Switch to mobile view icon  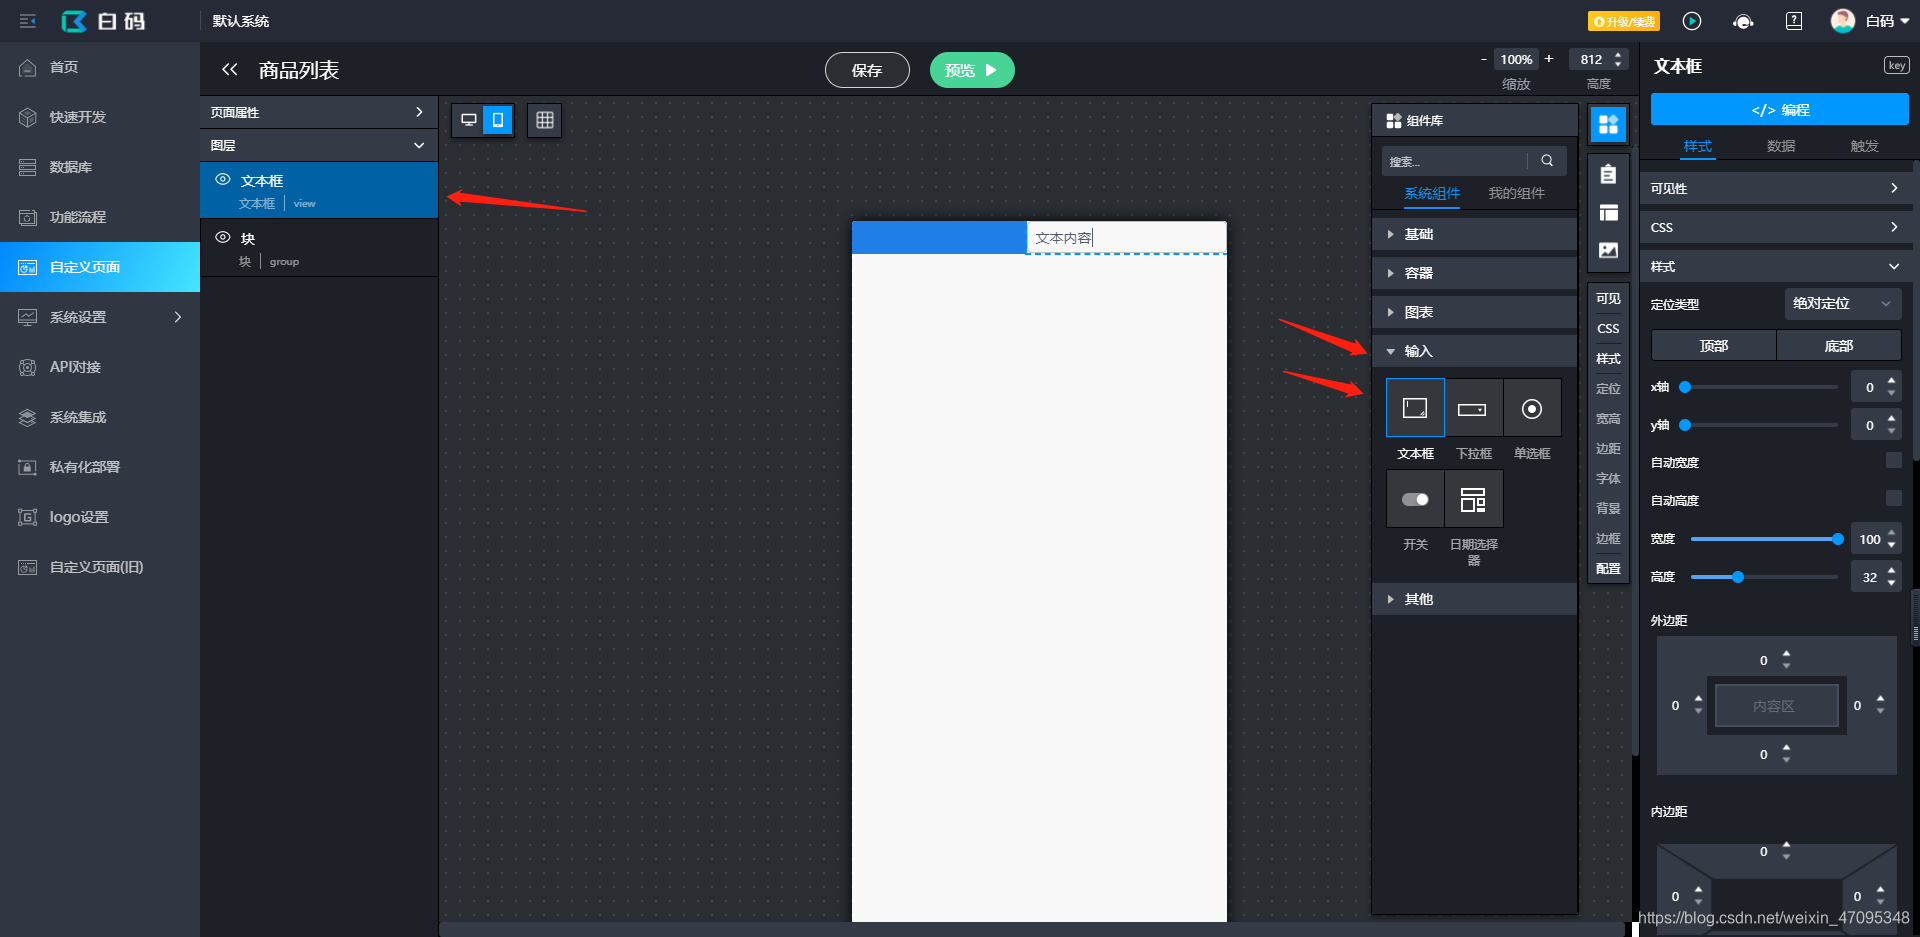tap(498, 120)
